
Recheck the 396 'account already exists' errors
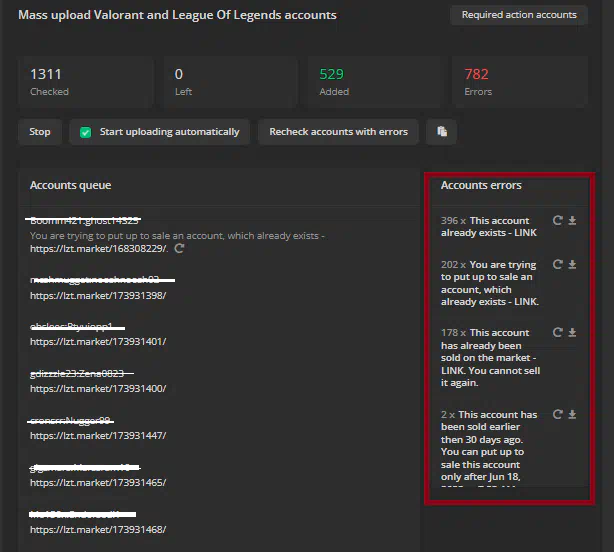558,220
